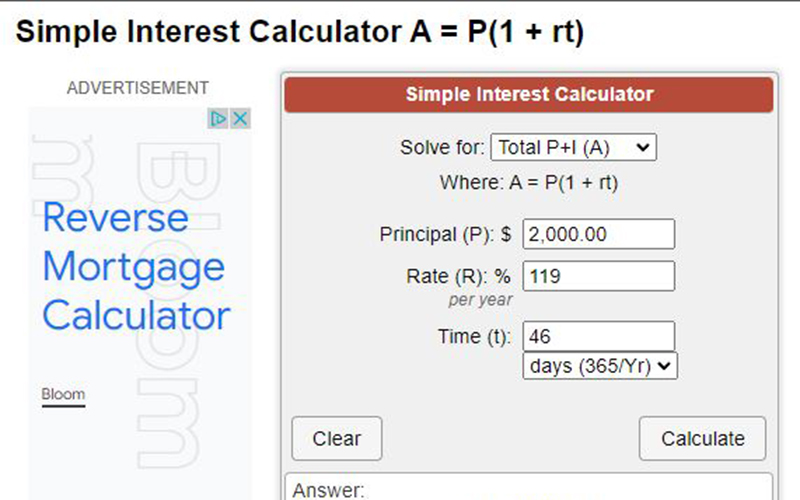Open the Solve for dropdown
800x500 pixels.
[x=573, y=147]
